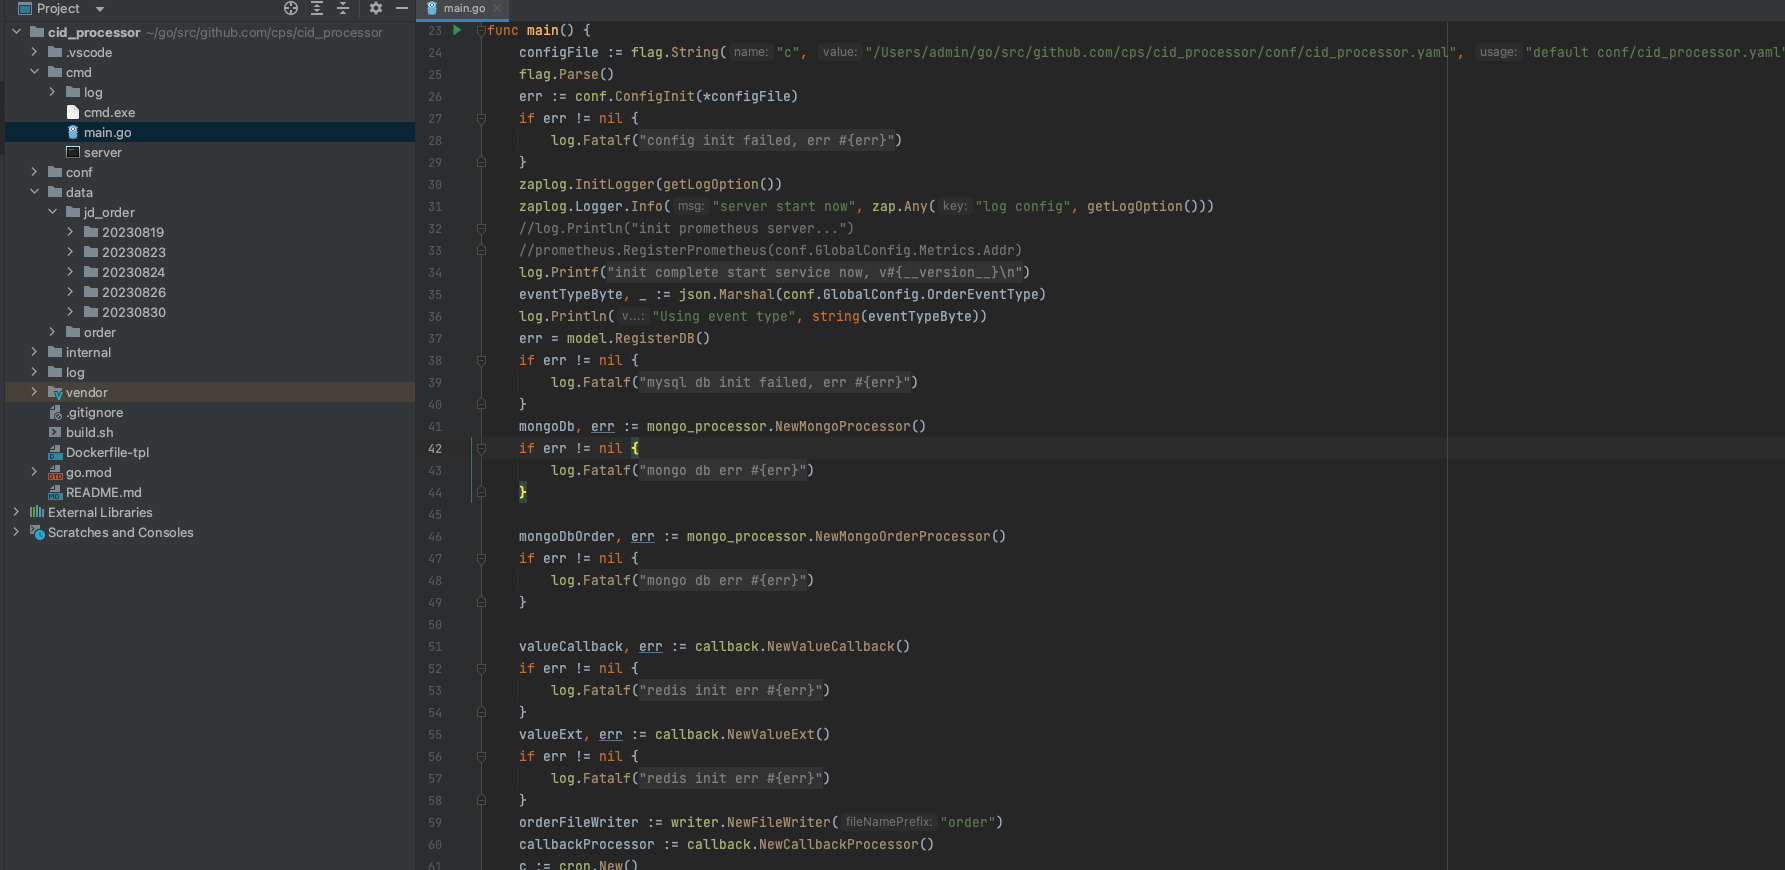1785x870 pixels.
Task: Click the cmd.exe file icon
Action: pyautogui.click(x=73, y=112)
